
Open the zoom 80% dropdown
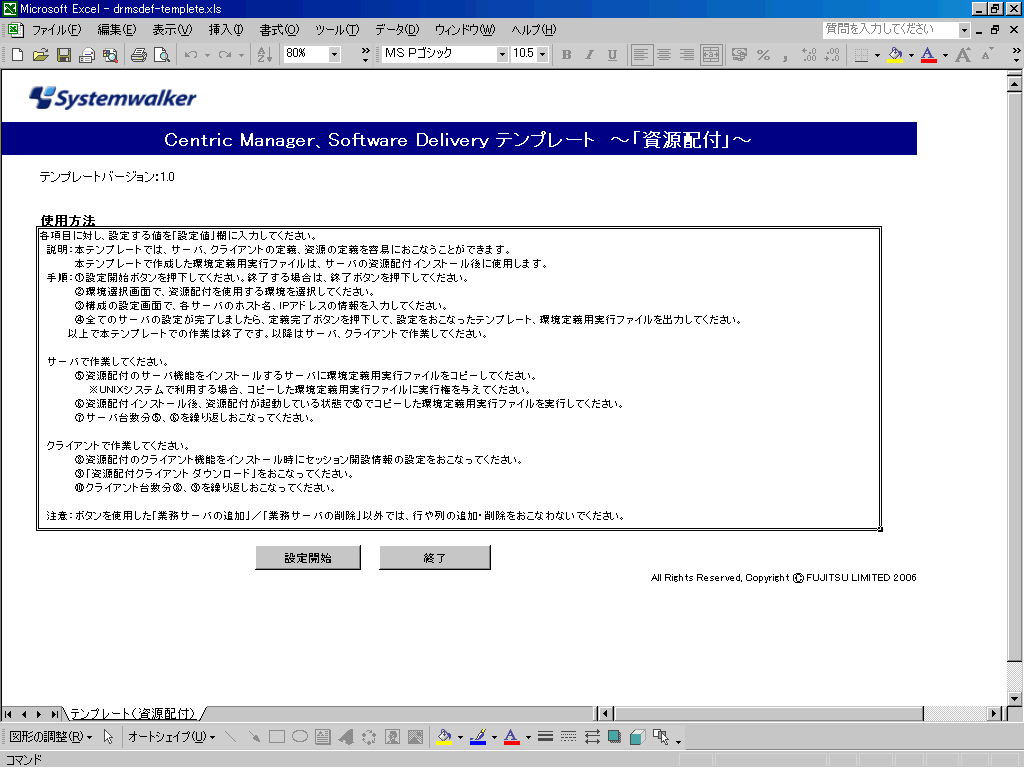point(334,54)
